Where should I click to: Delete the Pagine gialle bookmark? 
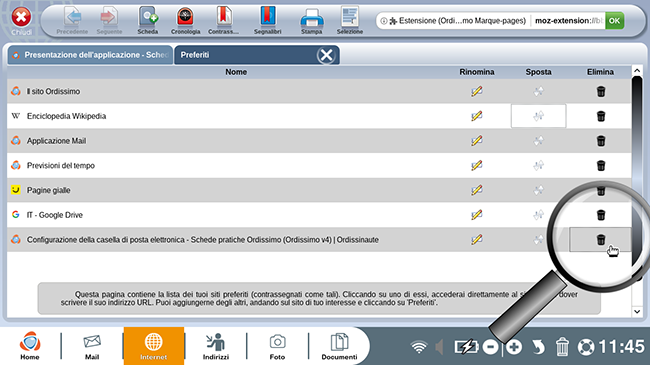coord(601,190)
